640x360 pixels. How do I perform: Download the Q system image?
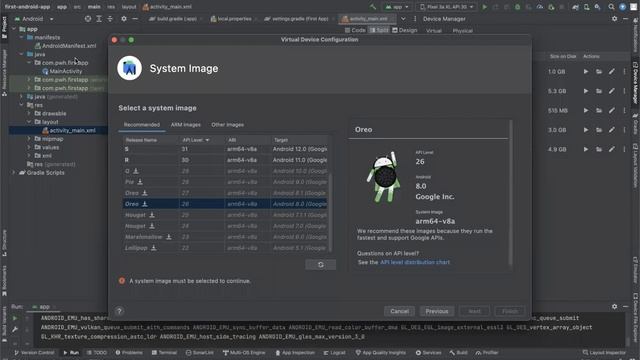[136, 171]
